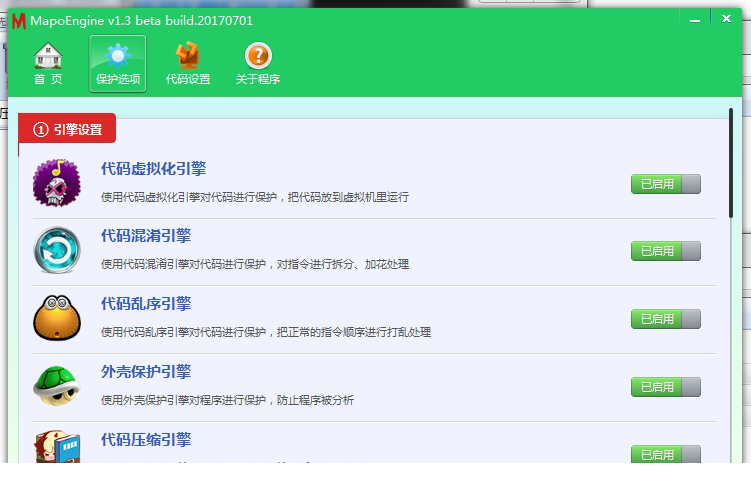
Task: Click the green turtle shell protection icon
Action: coord(57,385)
